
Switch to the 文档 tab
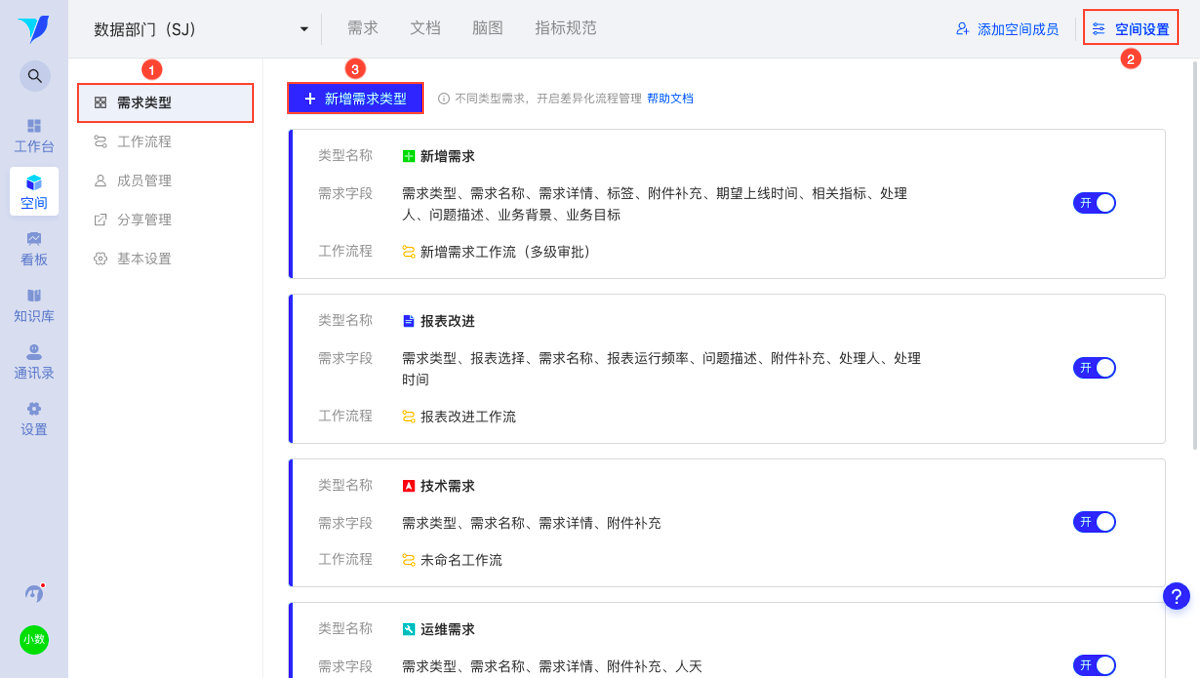click(x=425, y=28)
